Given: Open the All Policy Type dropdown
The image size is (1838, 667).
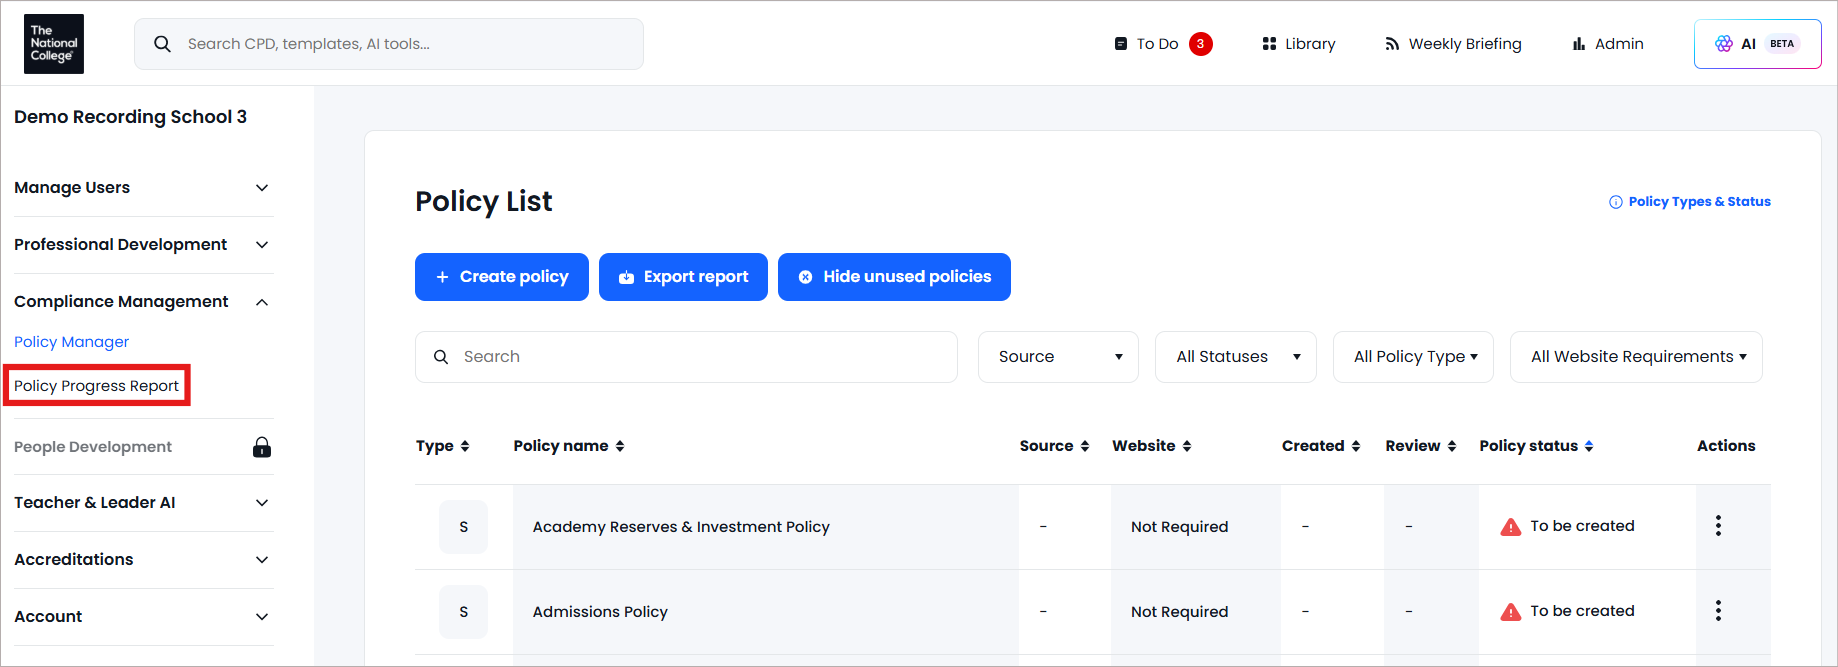Looking at the screenshot, I should [1413, 357].
